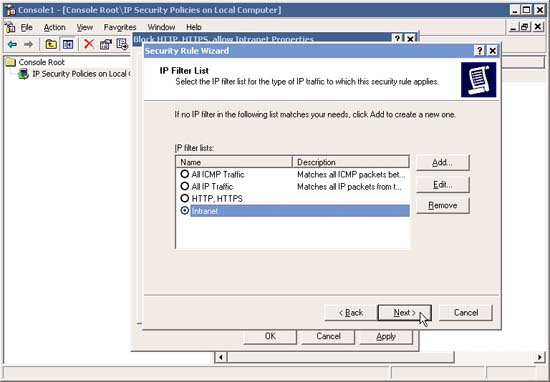
Task: Click the 'Matches all IP packets' description
Action: (349, 187)
